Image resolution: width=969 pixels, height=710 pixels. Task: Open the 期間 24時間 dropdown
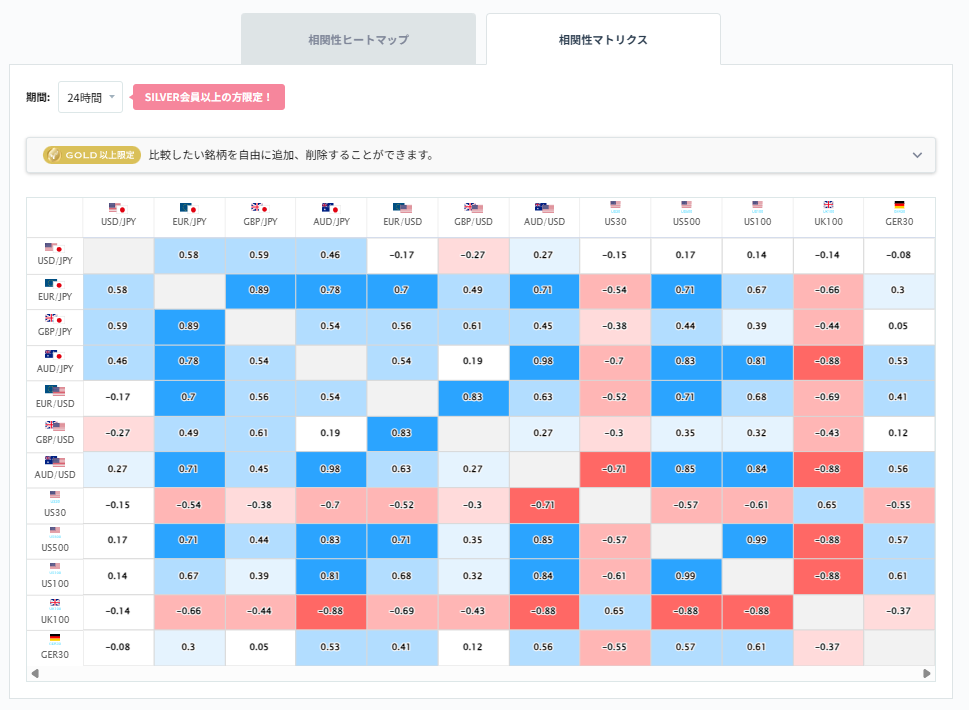pos(90,96)
